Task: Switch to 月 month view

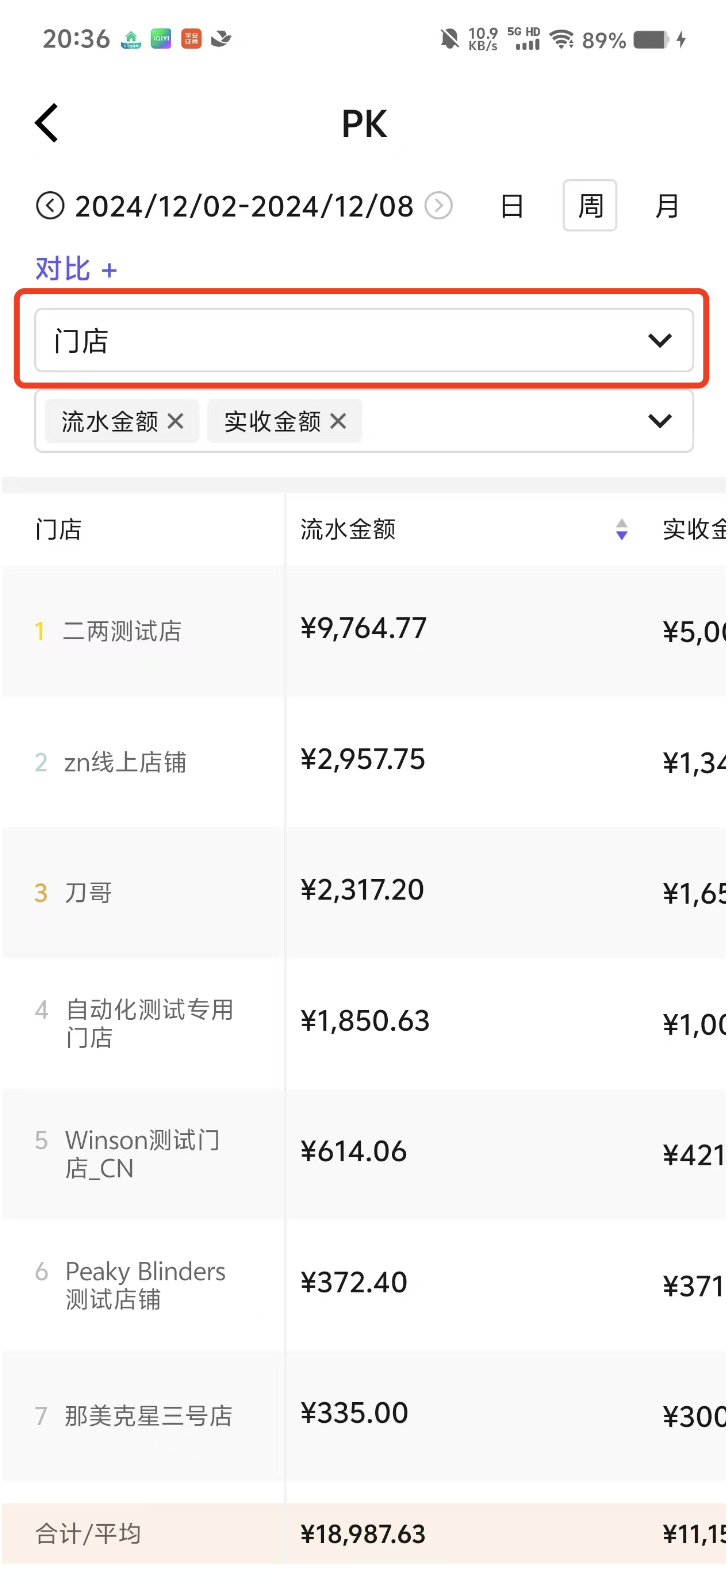Action: (x=667, y=206)
